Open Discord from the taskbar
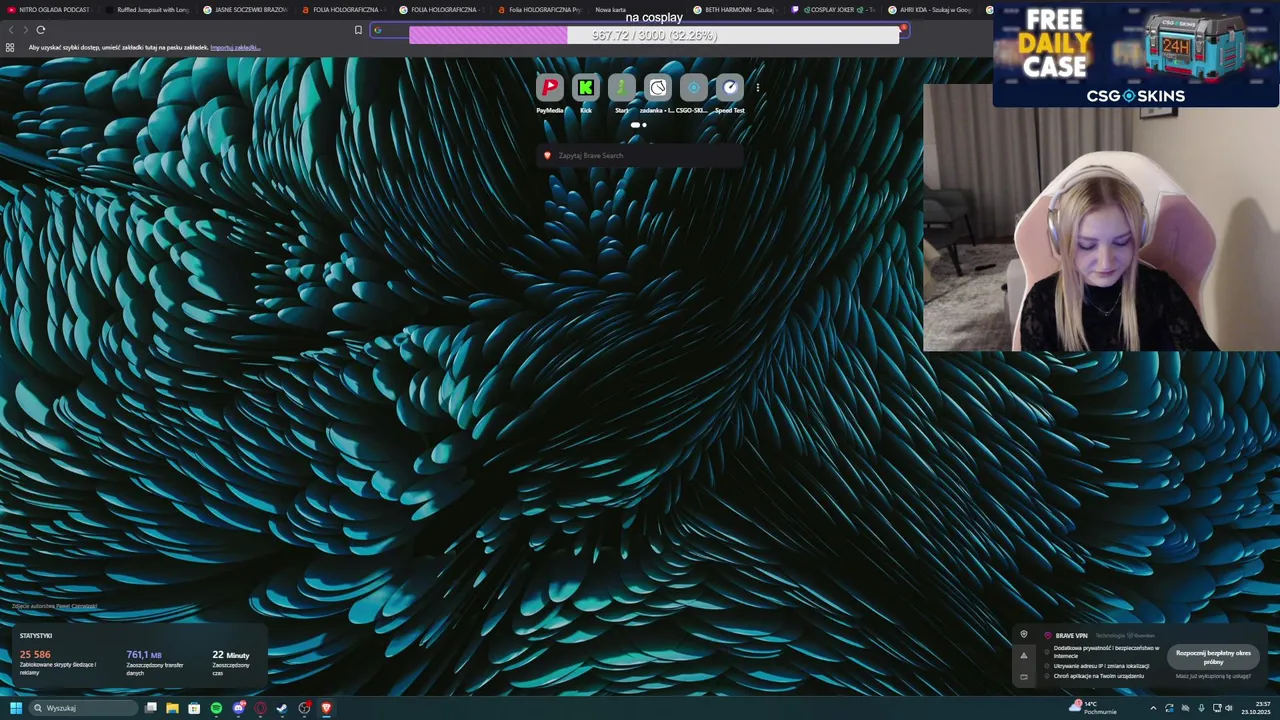Image resolution: width=1280 pixels, height=720 pixels. pyautogui.click(x=238, y=708)
